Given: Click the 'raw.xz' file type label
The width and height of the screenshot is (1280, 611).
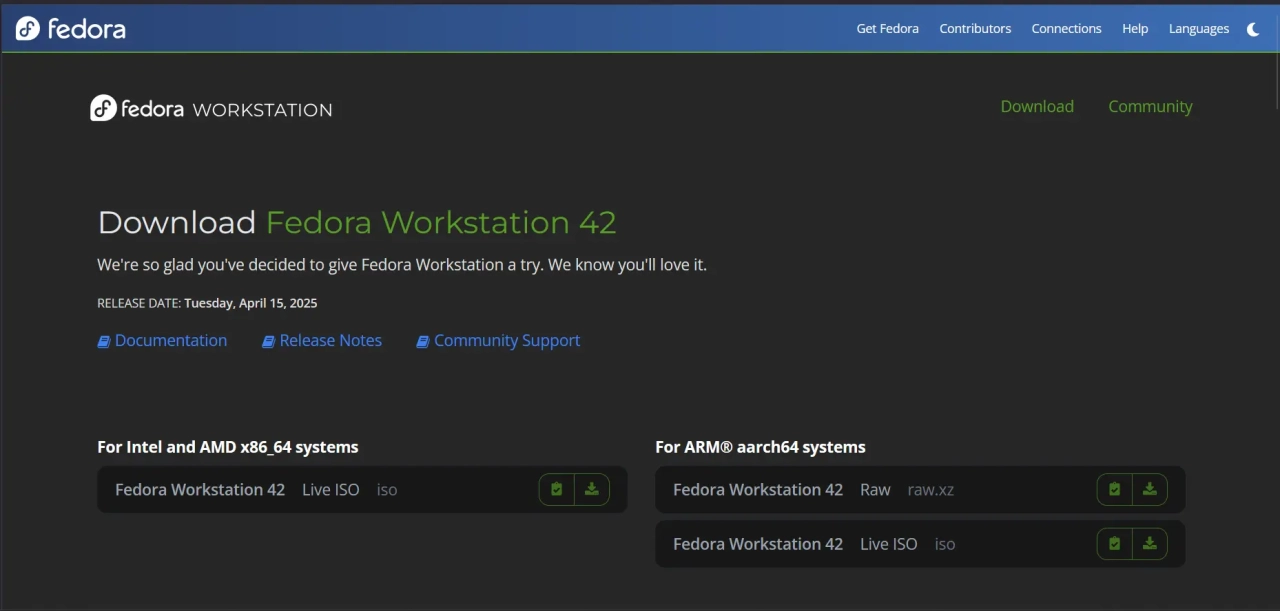Looking at the screenshot, I should (931, 490).
